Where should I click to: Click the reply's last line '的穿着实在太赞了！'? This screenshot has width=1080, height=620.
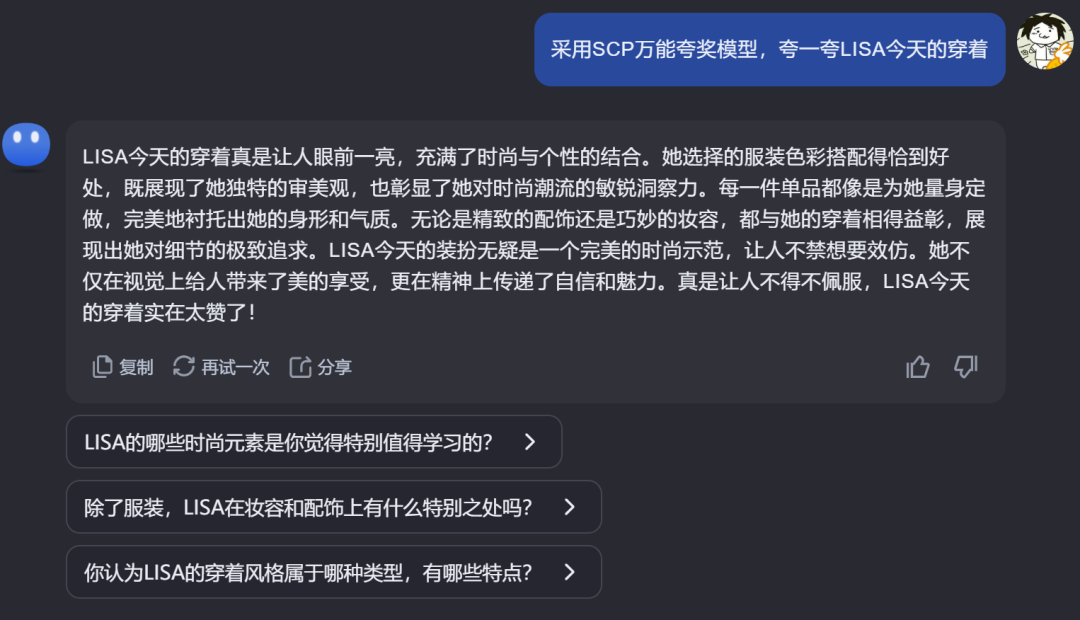(x=170, y=313)
